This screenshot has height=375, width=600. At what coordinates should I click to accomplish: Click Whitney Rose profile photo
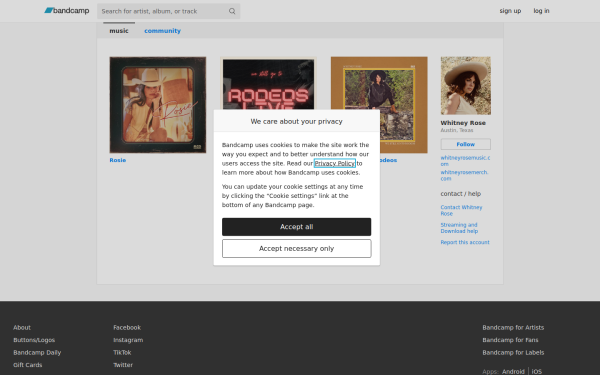click(x=466, y=86)
